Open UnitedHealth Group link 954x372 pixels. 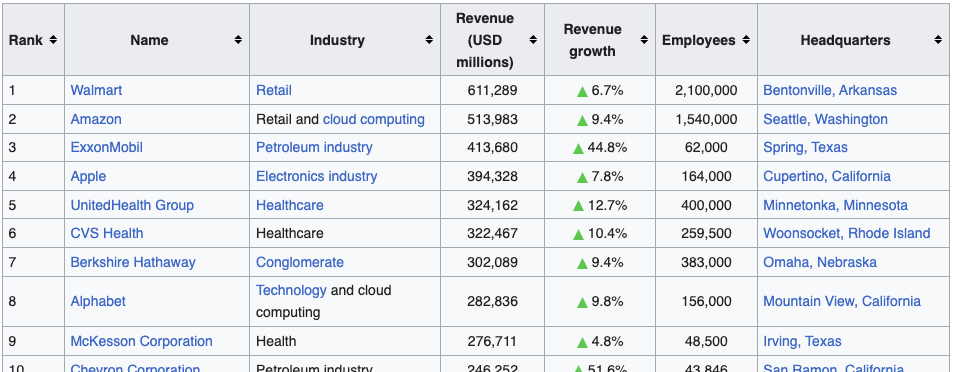(x=132, y=205)
